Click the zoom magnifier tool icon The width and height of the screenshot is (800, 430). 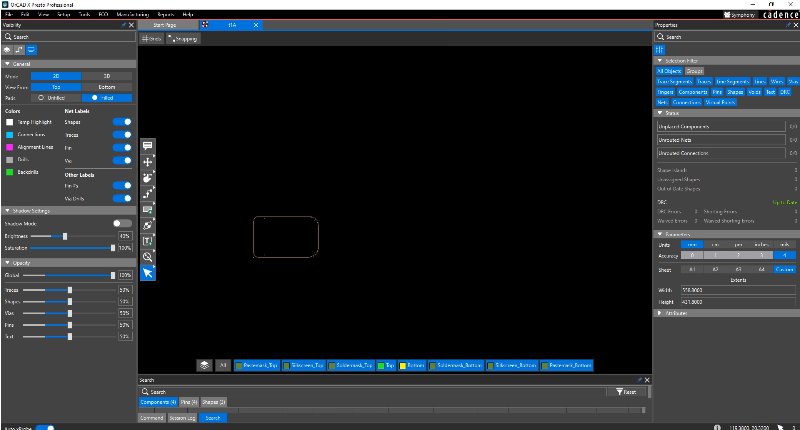147,257
